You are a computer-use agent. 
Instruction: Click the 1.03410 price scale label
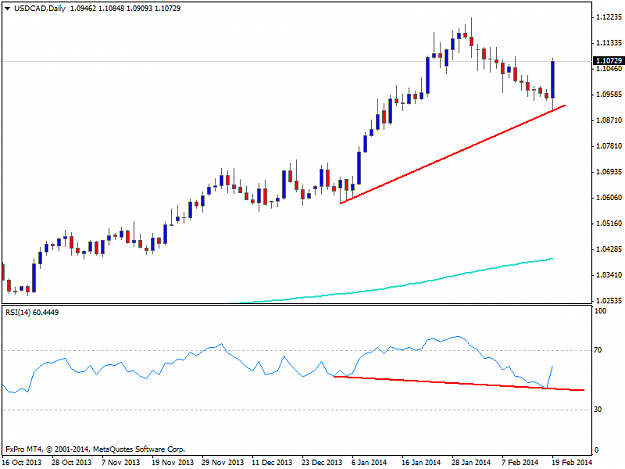(609, 275)
